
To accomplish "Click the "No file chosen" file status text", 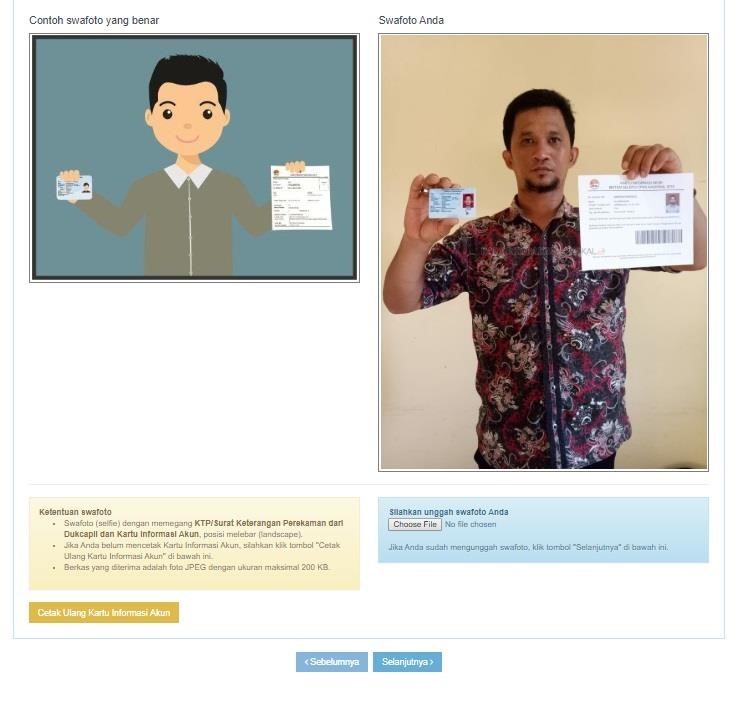I will [470, 524].
